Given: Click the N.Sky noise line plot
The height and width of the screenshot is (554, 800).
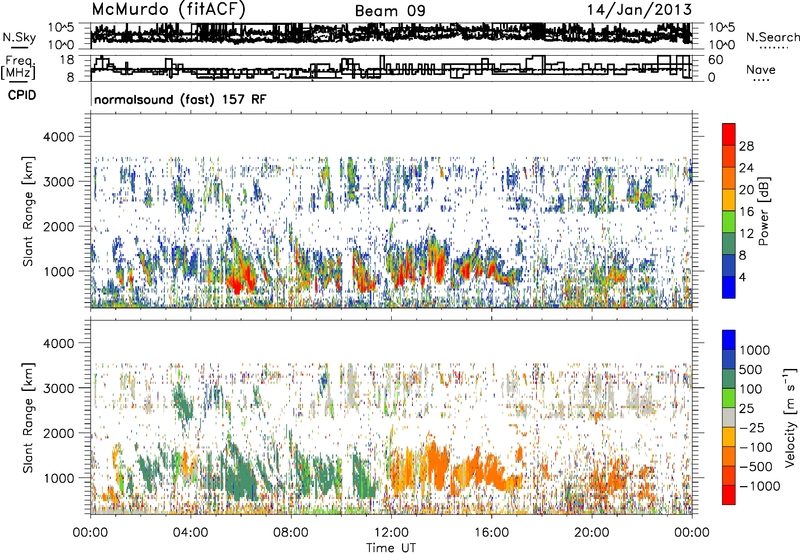Looking at the screenshot, I should 391,35.
